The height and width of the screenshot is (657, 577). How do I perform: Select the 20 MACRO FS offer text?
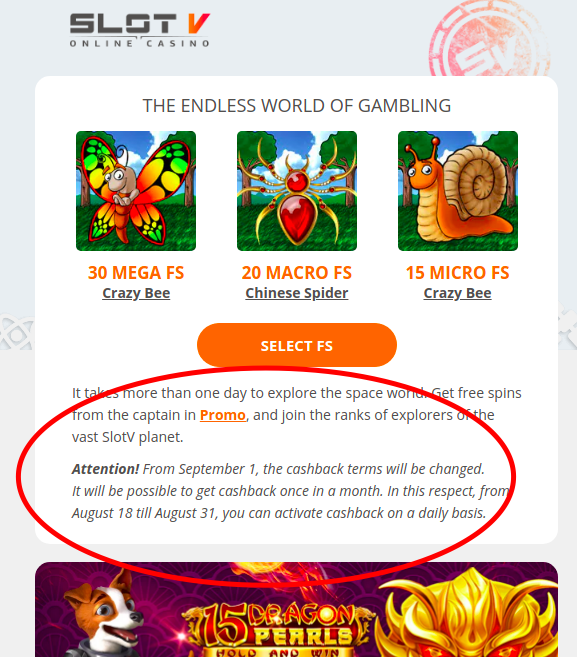[297, 272]
